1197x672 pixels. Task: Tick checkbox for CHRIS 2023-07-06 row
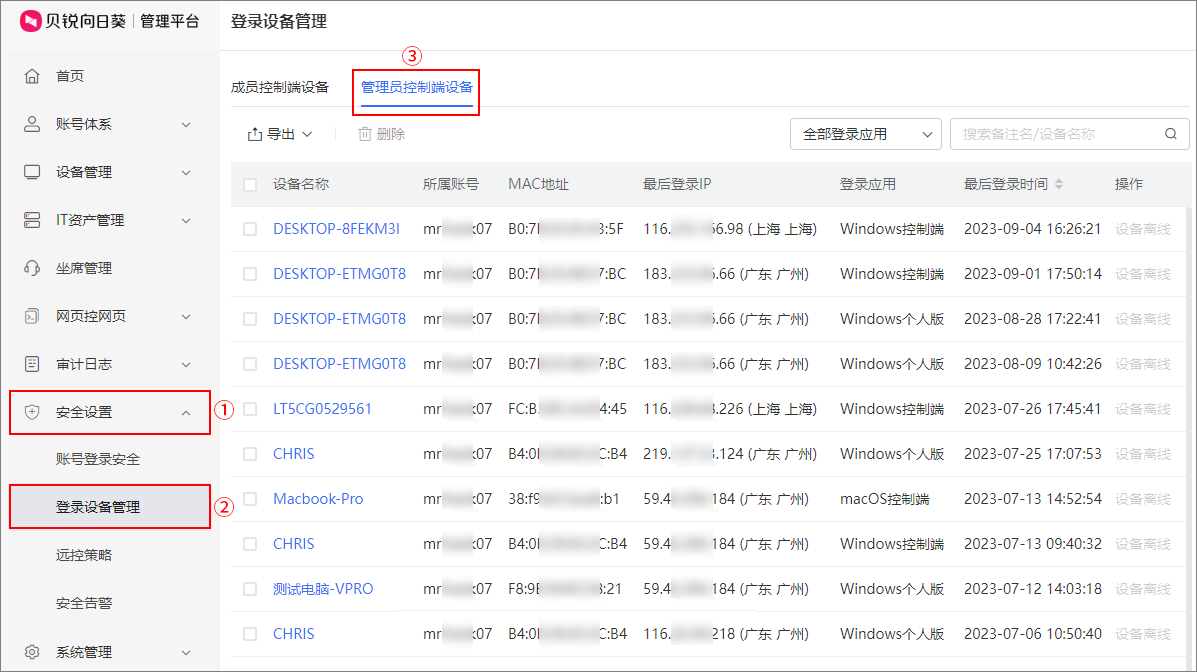(x=250, y=635)
